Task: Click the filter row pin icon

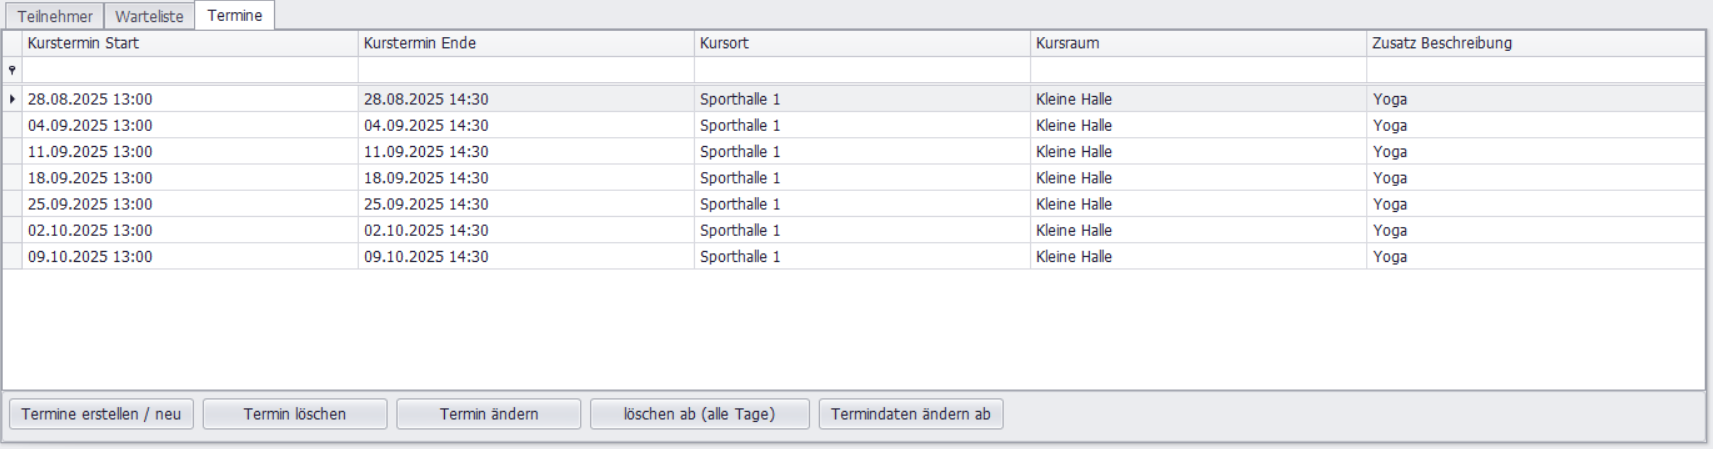Action: [12, 70]
